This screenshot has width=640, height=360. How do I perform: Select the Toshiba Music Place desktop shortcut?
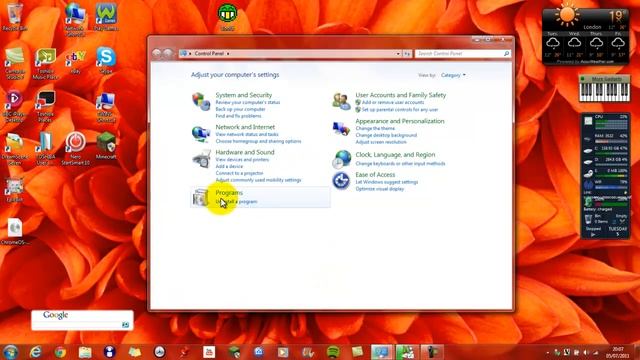tap(45, 63)
